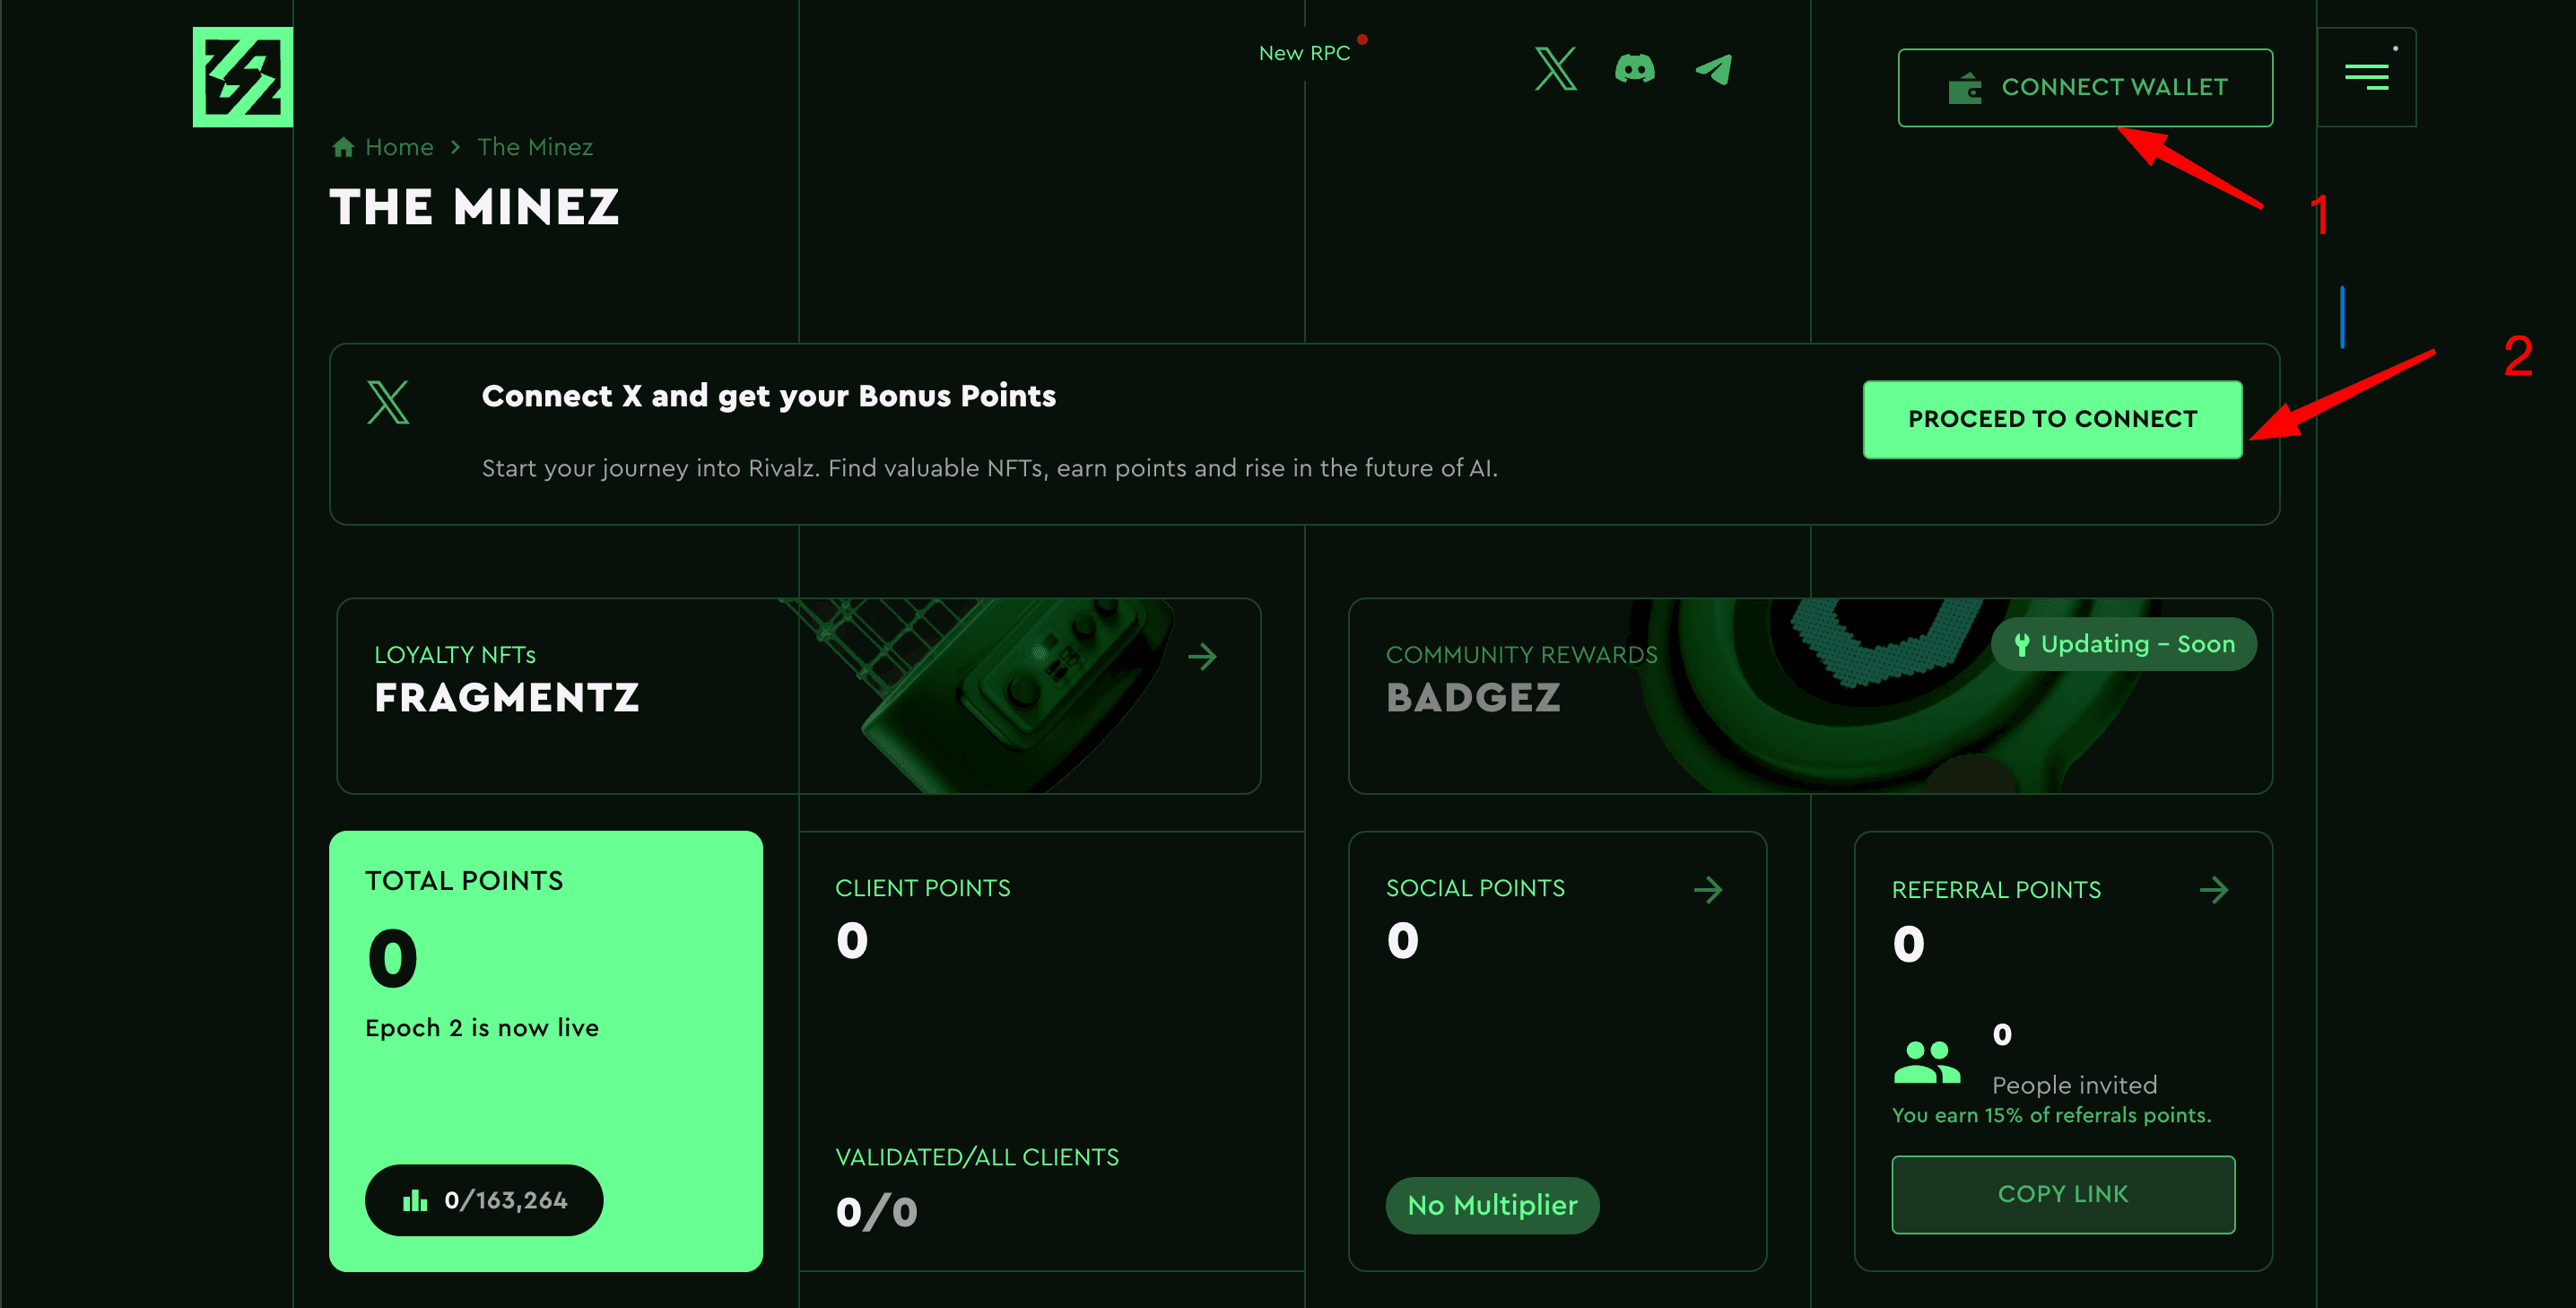Click the Social Points label
The image size is (2576, 1308).
[1475, 888]
